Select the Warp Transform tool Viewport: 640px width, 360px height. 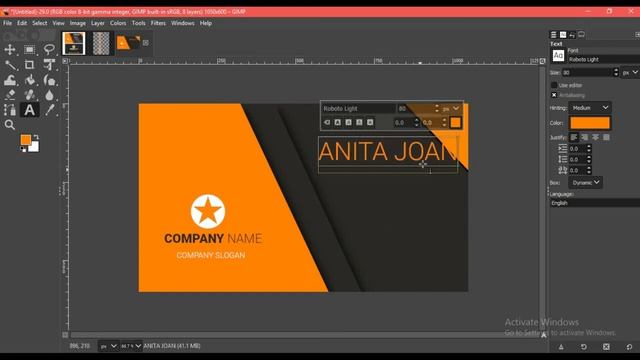[9, 80]
